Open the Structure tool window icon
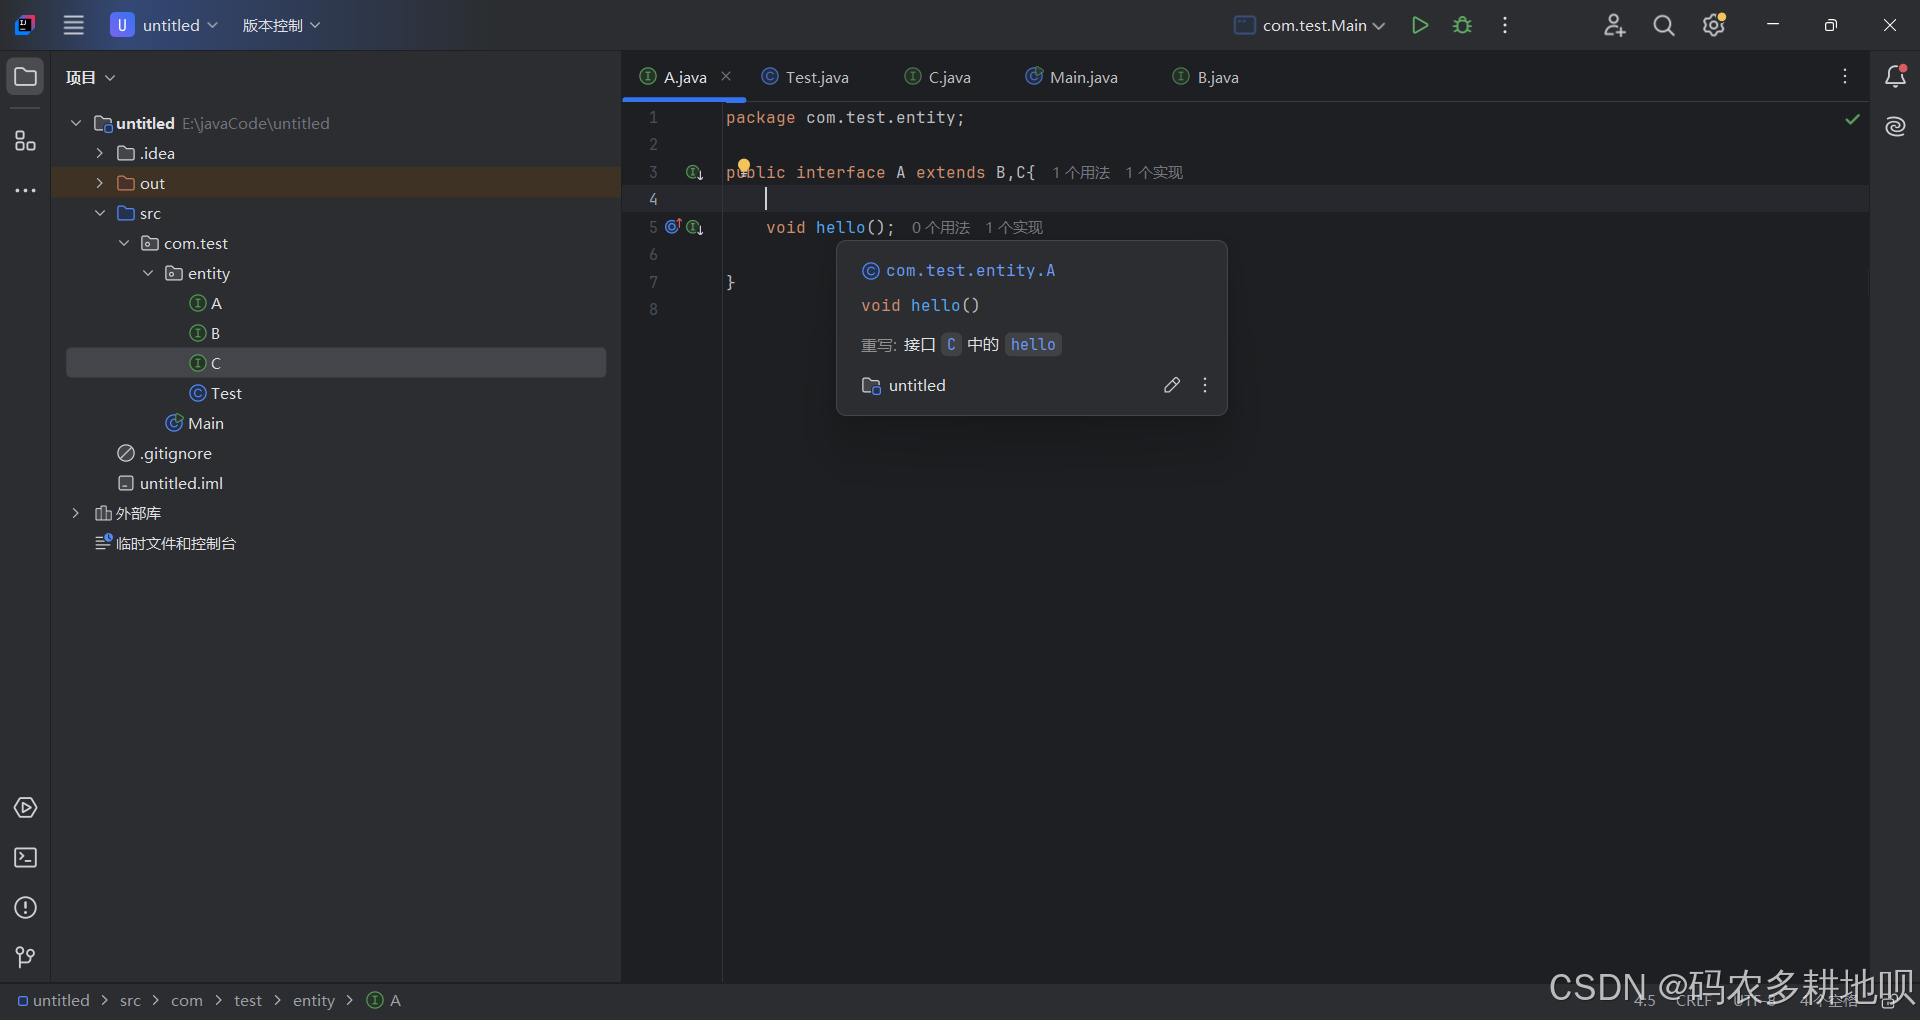 click(x=25, y=141)
